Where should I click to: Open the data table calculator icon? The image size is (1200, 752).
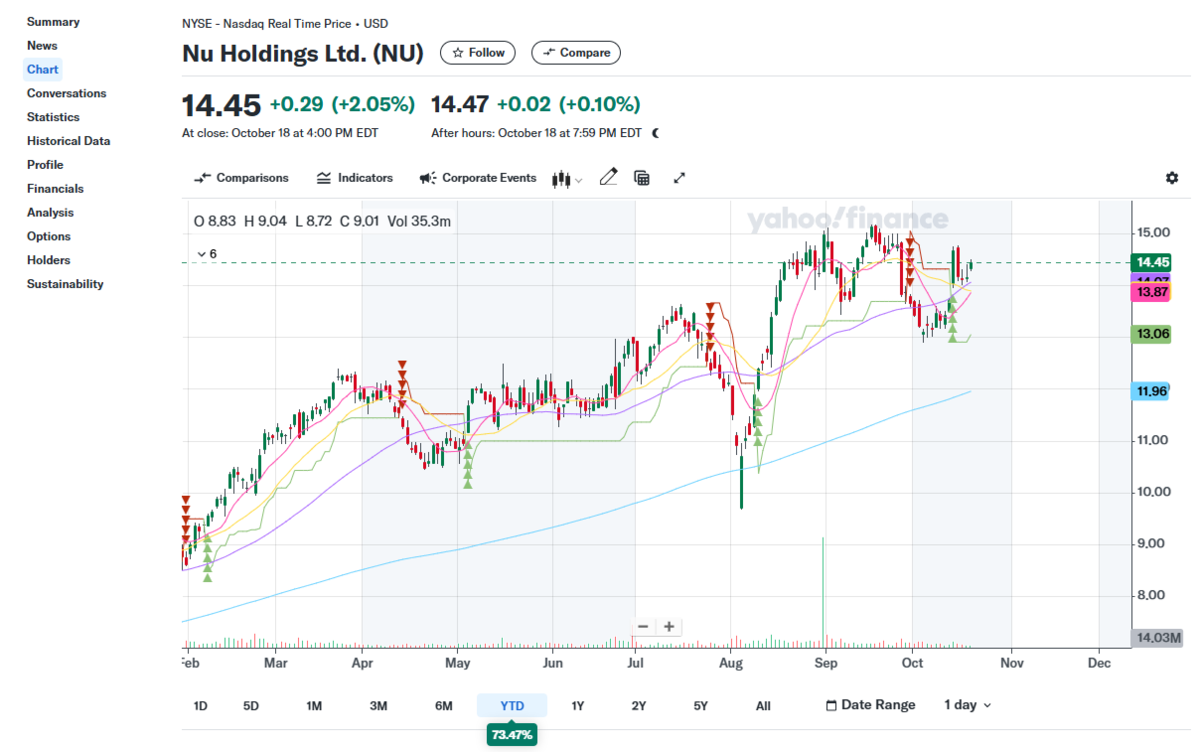[642, 178]
